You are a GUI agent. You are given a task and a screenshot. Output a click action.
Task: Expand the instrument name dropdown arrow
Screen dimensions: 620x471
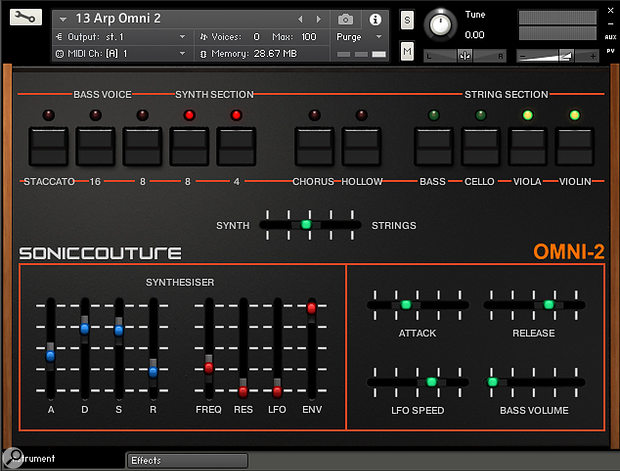tap(63, 19)
